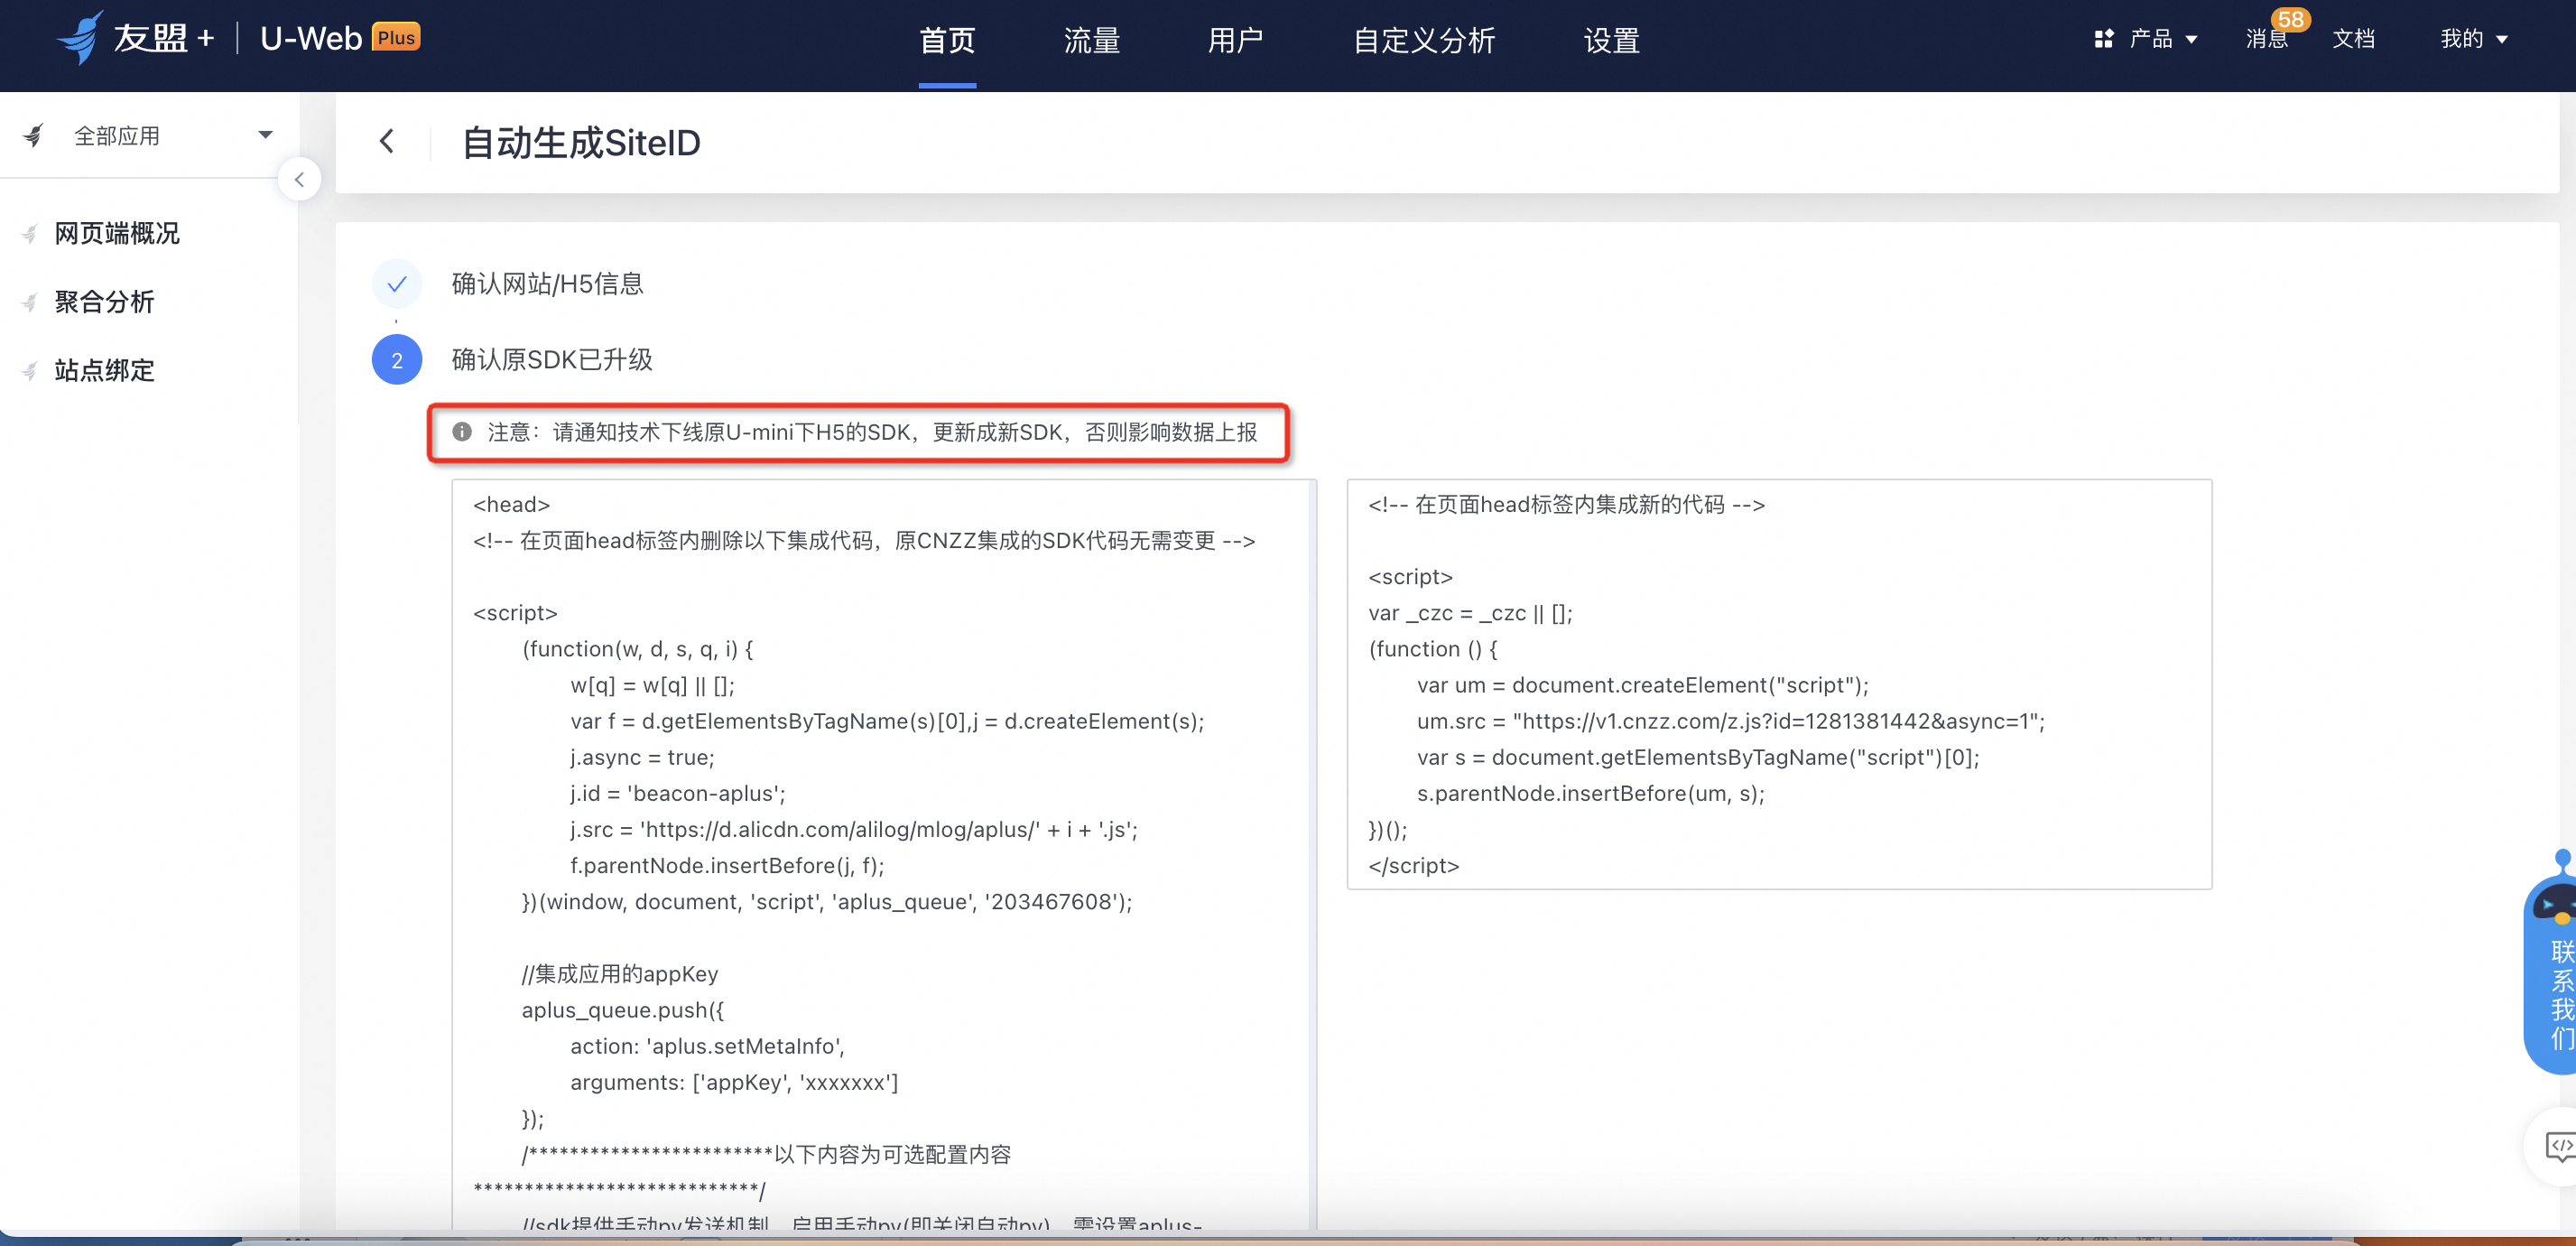Screen dimensions: 2576x1246
Task: Switch to the 设置 tab
Action: pos(1612,41)
